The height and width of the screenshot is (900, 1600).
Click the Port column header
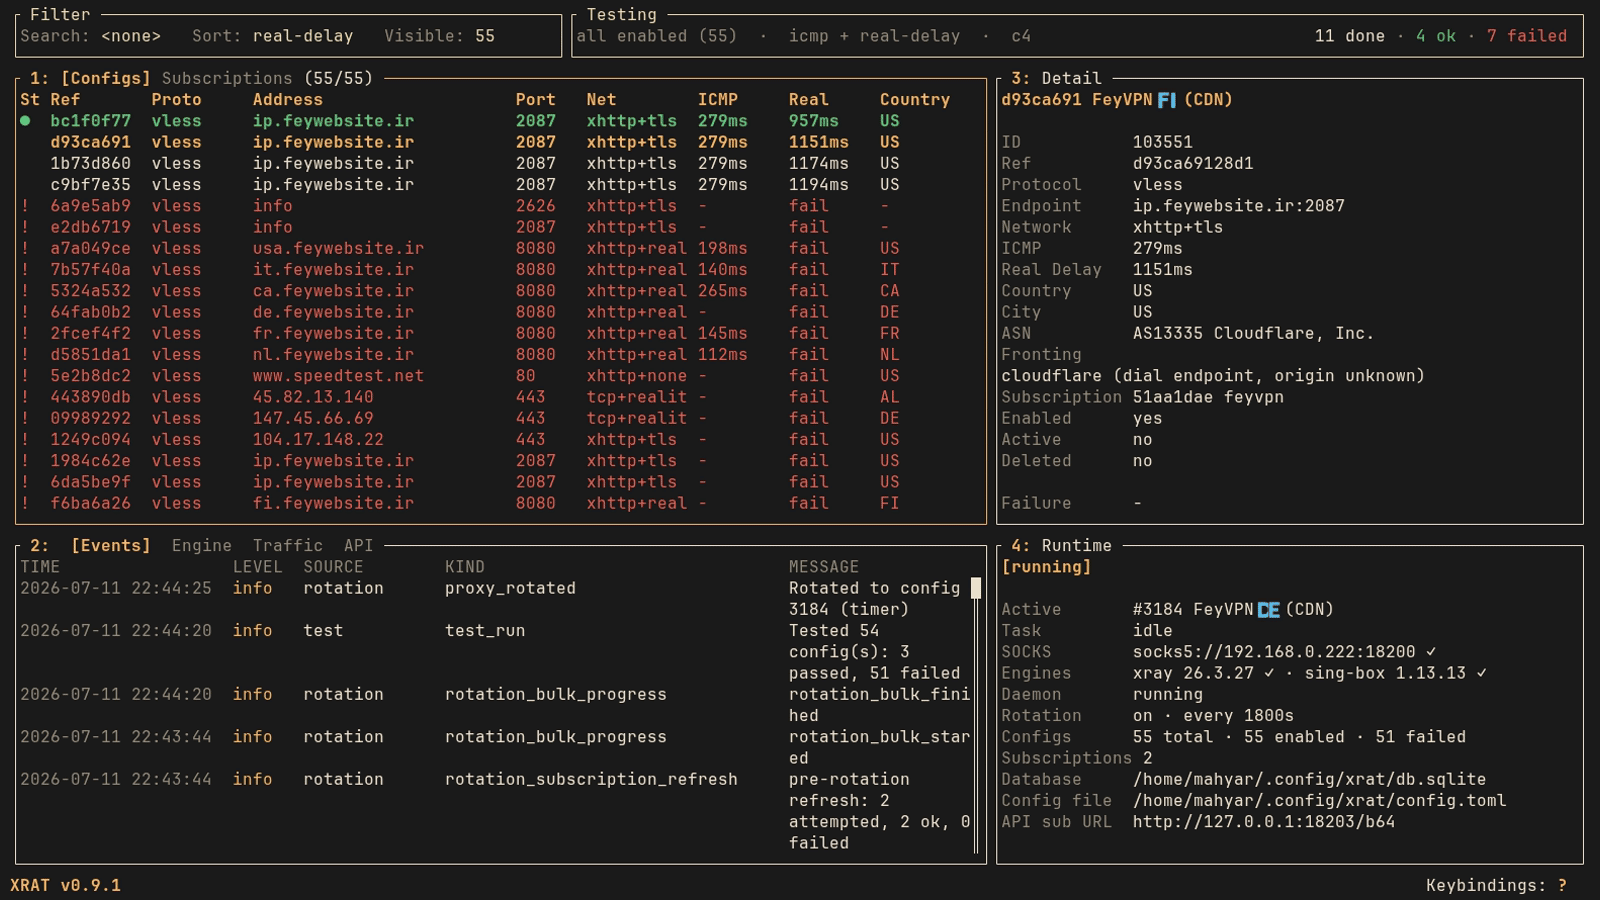(x=535, y=100)
